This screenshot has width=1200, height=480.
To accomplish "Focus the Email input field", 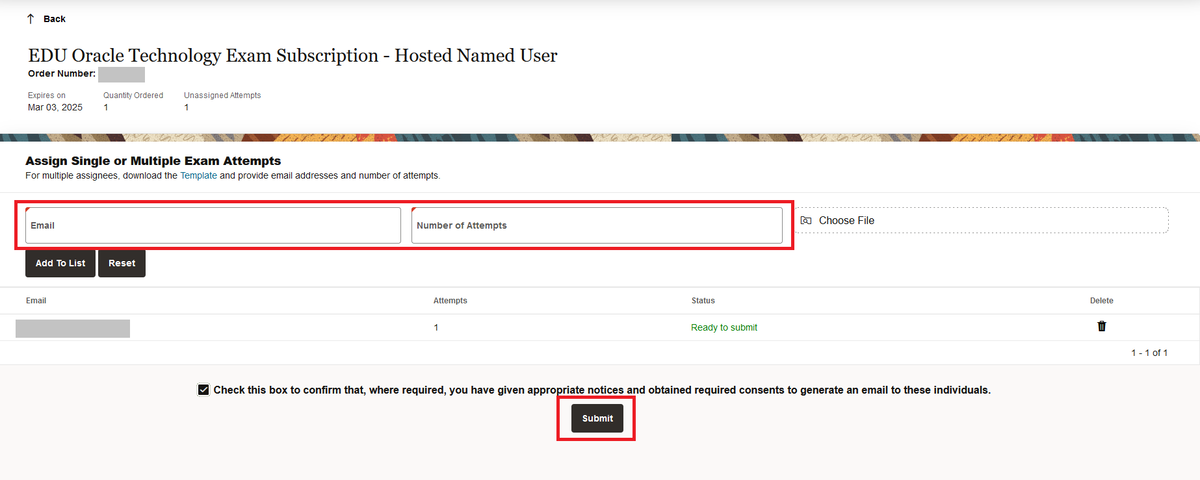I will coord(213,225).
